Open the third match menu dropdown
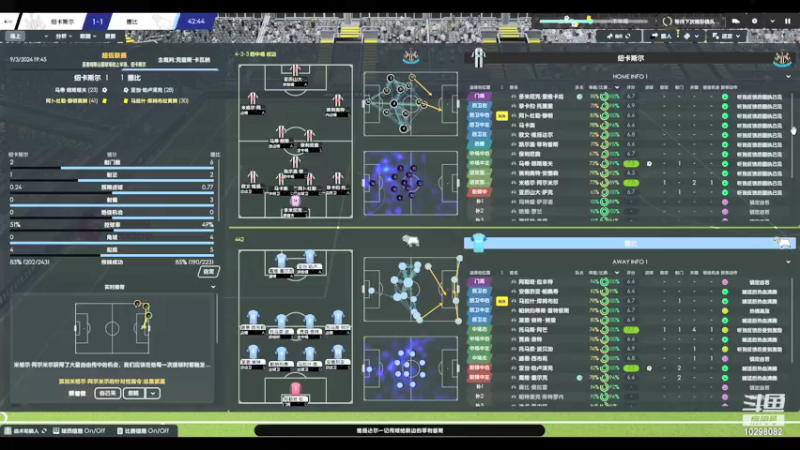This screenshot has height=450, width=800. pyautogui.click(x=88, y=36)
